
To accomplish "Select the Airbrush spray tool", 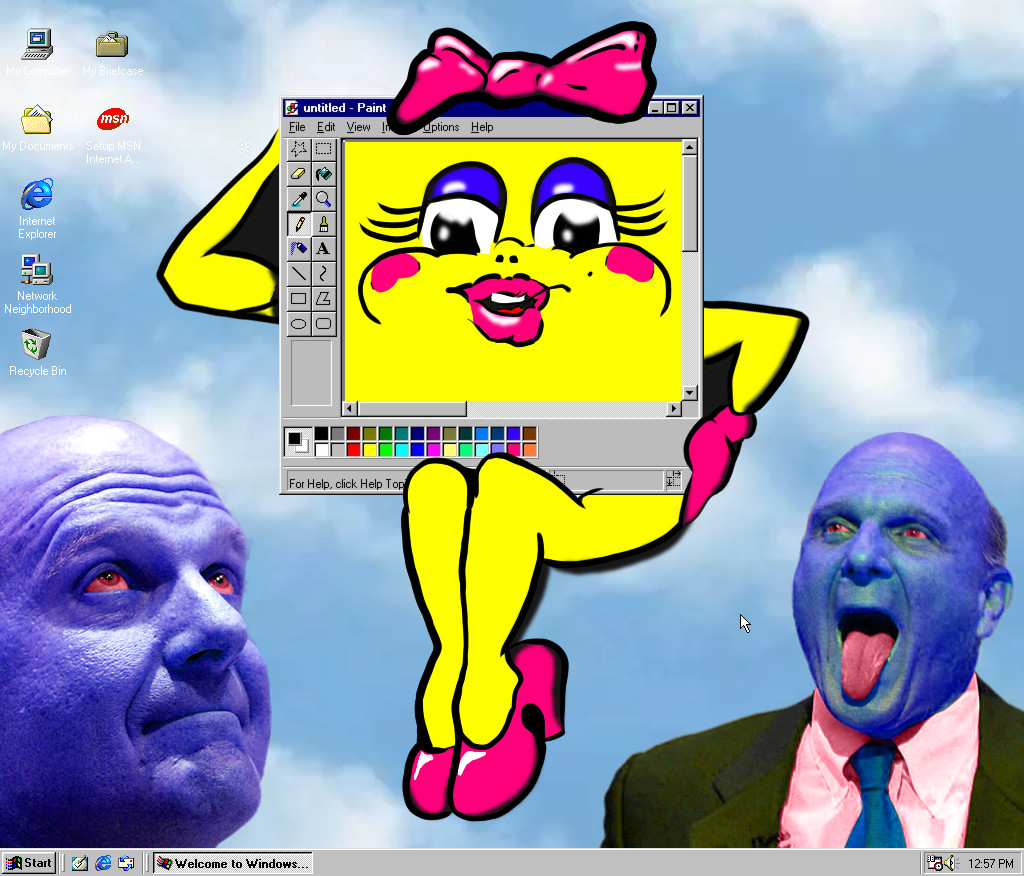I will click(x=298, y=248).
